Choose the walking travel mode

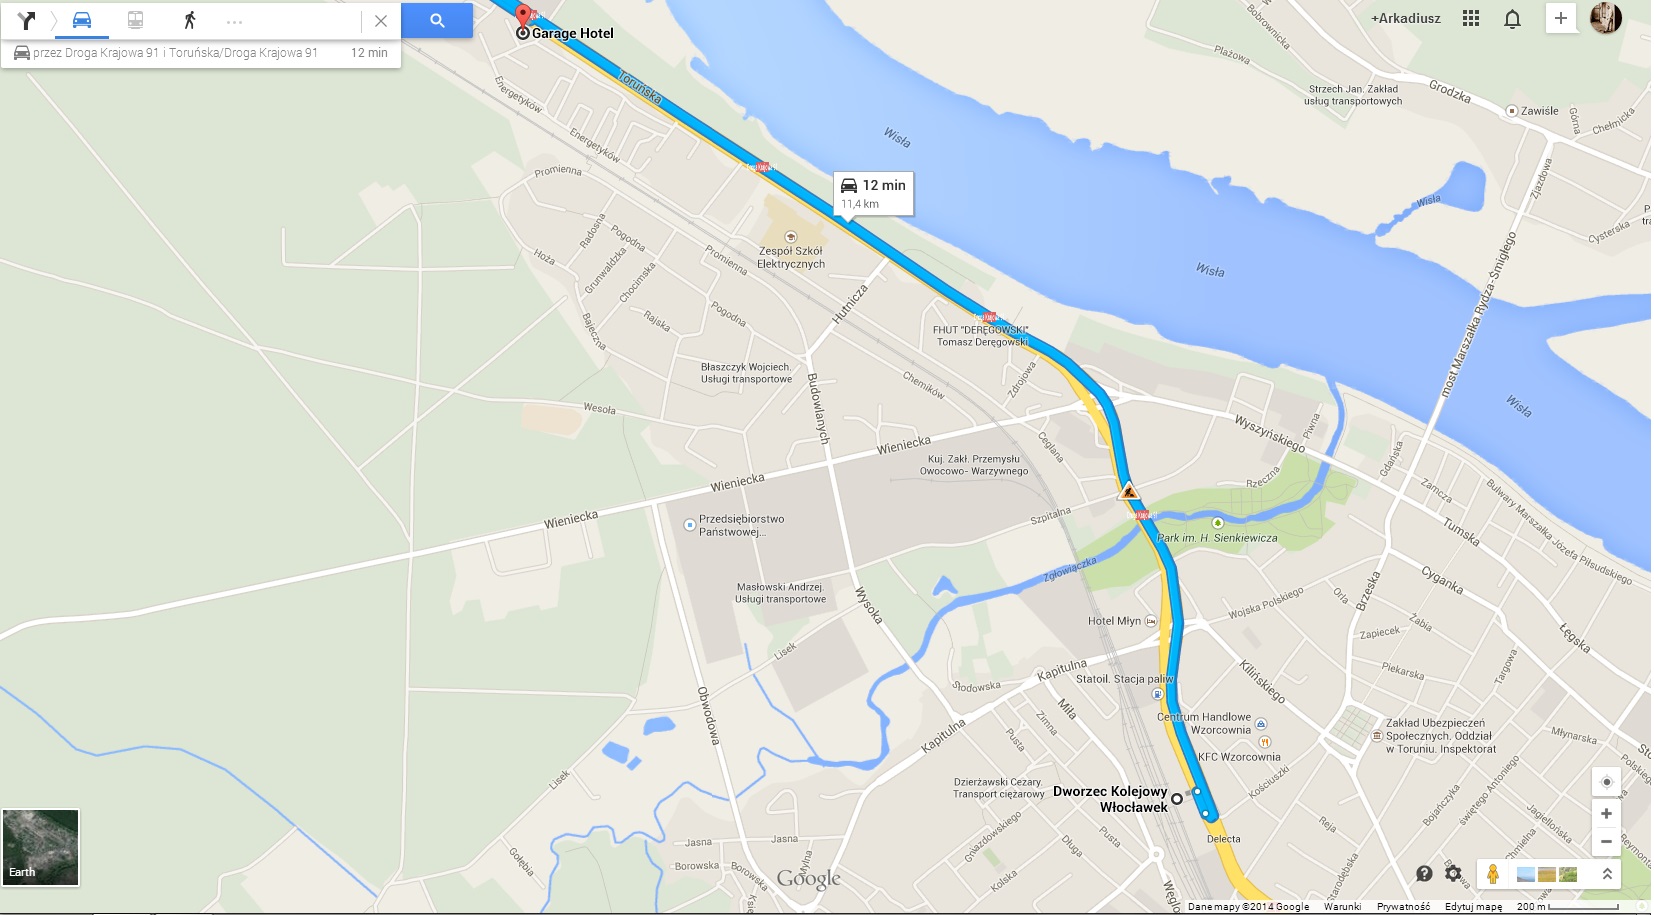(x=189, y=20)
